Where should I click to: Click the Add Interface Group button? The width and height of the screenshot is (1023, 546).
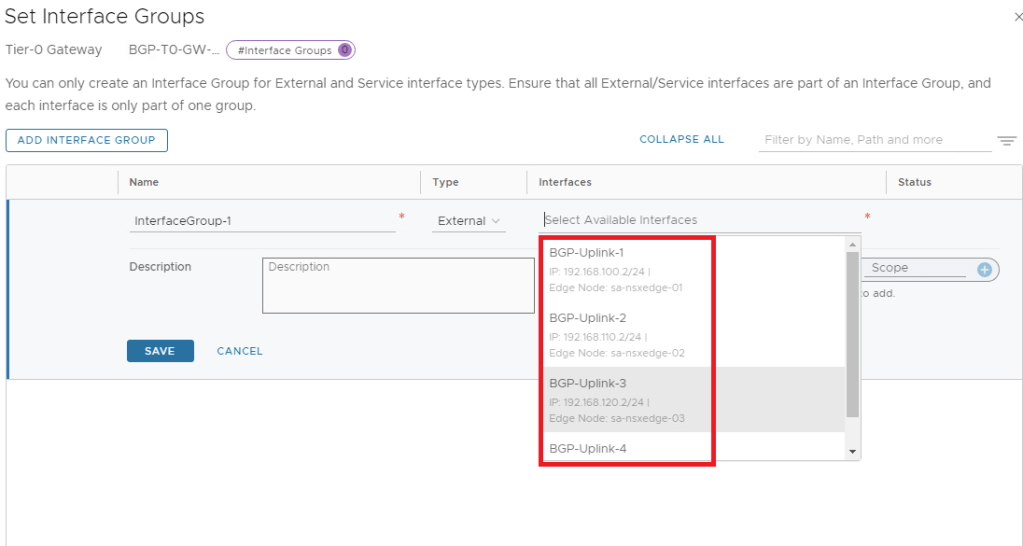click(x=86, y=140)
